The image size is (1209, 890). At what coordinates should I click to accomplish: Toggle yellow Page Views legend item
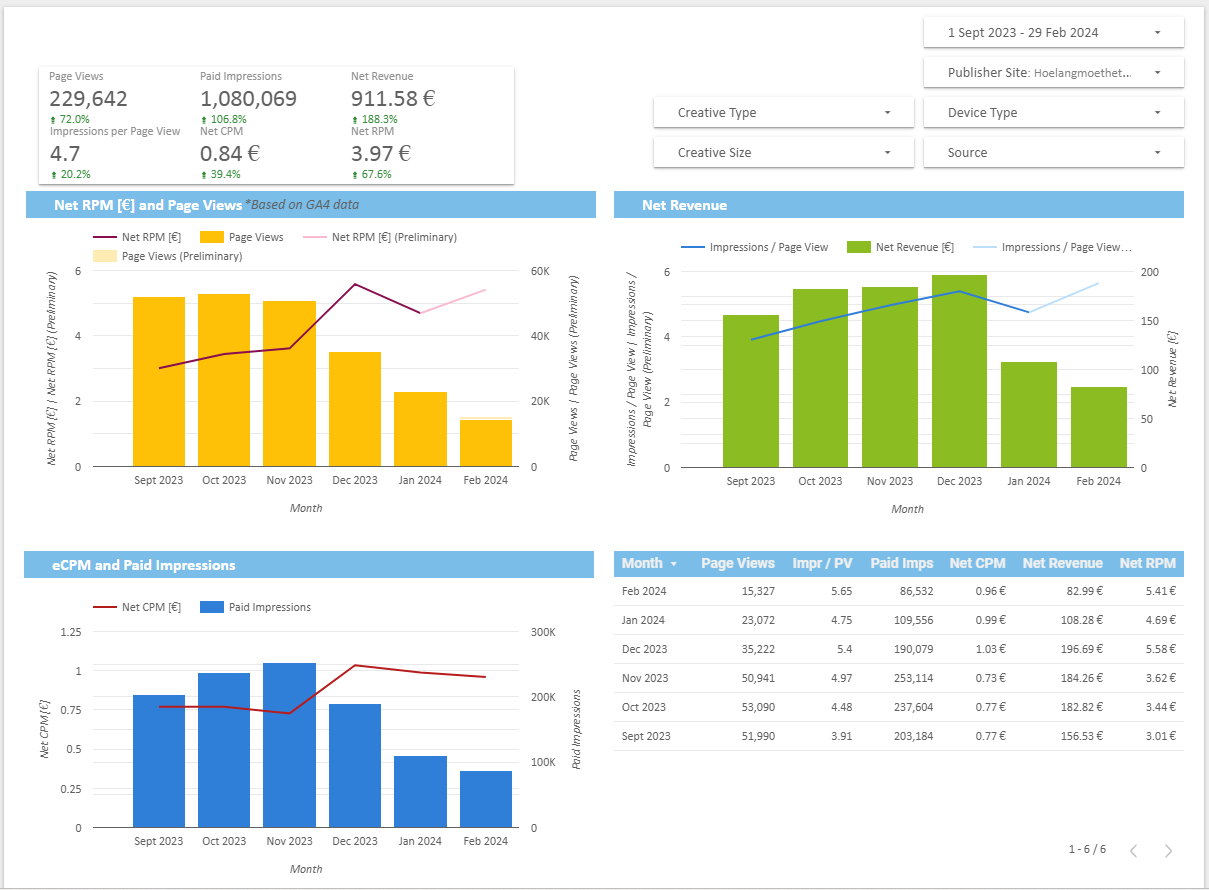tap(242, 237)
